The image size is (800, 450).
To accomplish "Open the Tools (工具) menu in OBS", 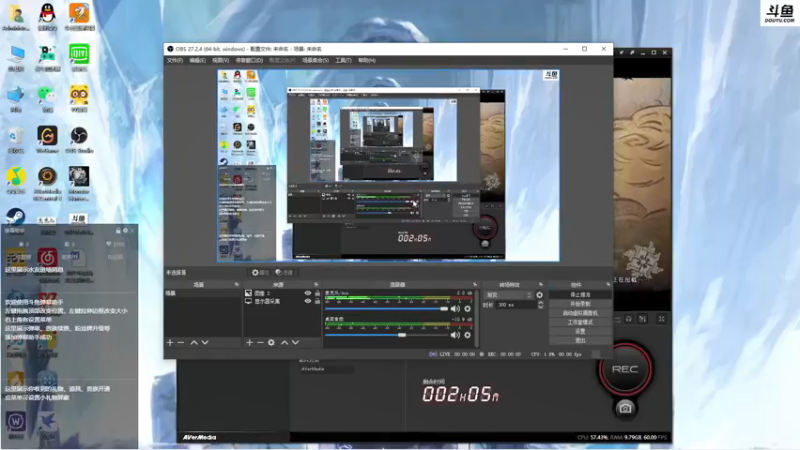I will pos(343,60).
